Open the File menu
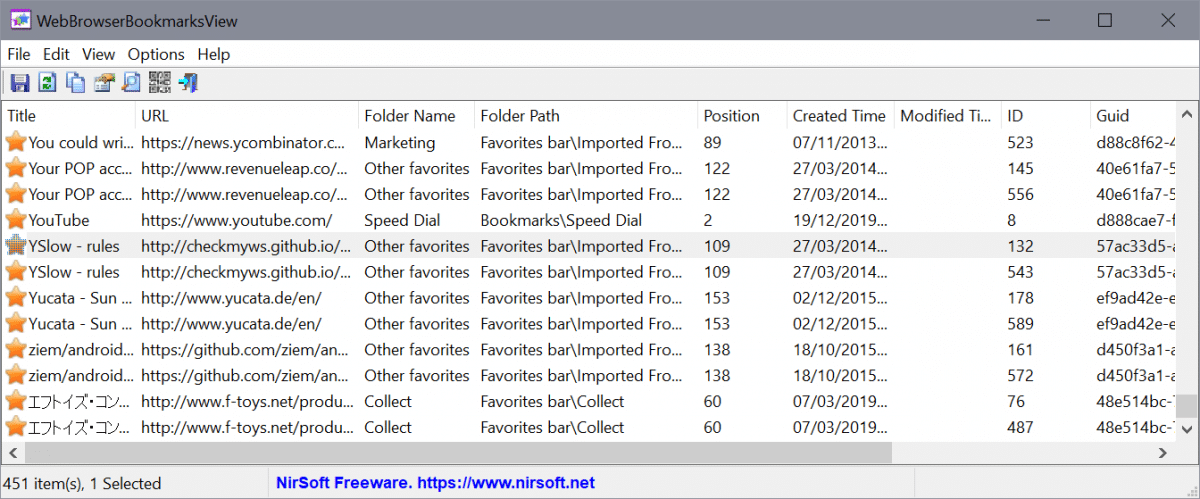Viewport: 1200px width, 499px height. click(x=19, y=54)
